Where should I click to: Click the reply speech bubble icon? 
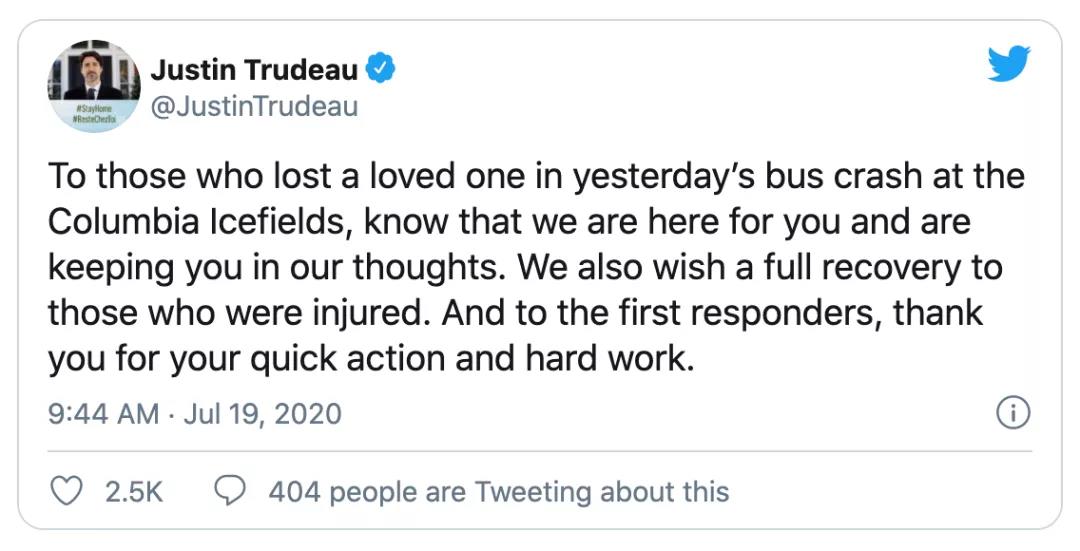coord(230,491)
